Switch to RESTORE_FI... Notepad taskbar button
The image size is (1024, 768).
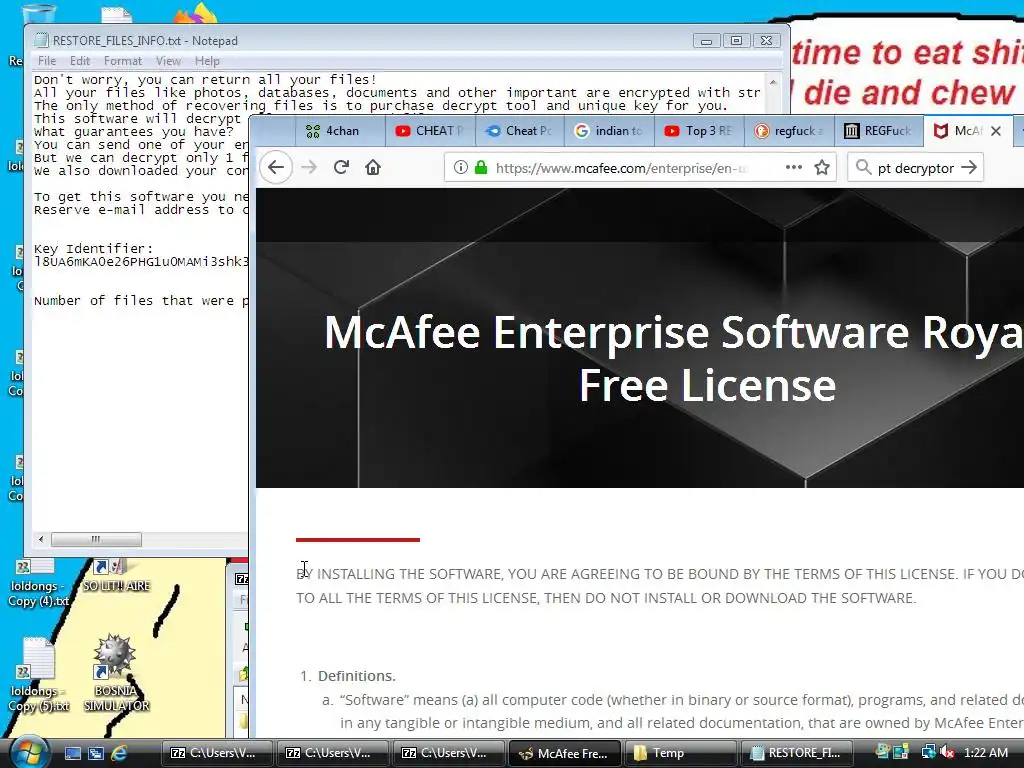pyautogui.click(x=795, y=753)
